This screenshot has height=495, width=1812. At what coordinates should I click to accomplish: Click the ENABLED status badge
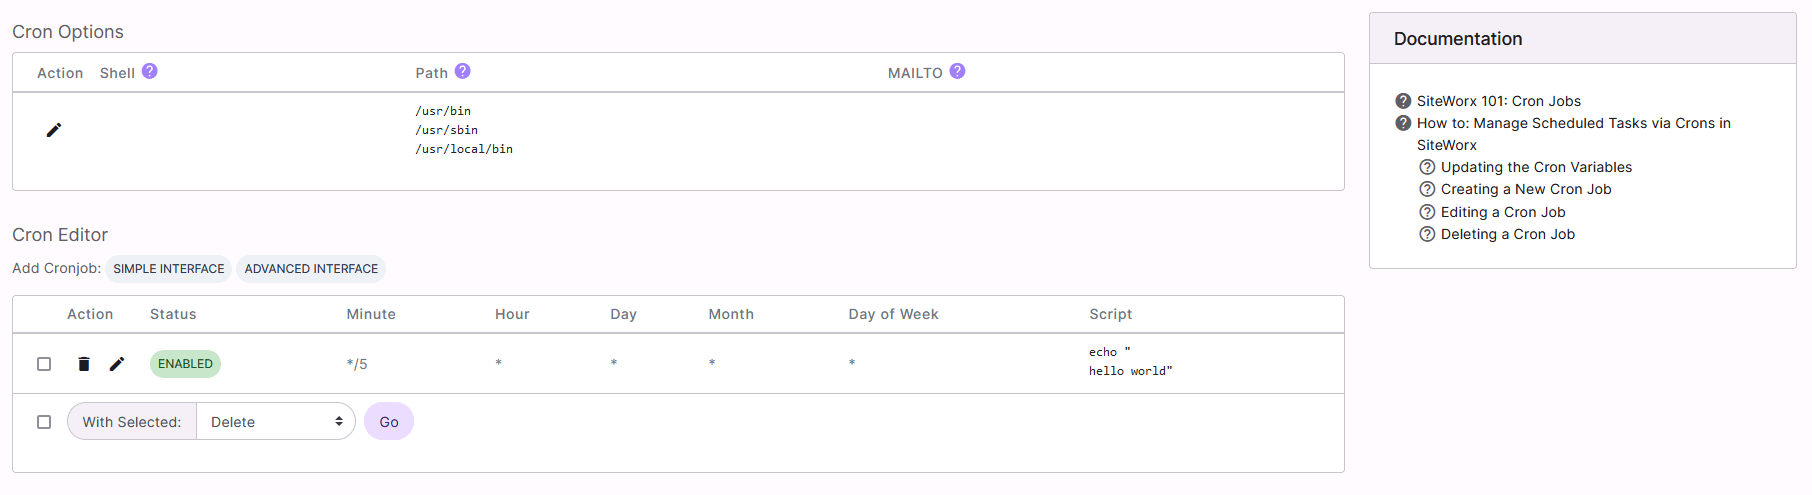pos(185,364)
